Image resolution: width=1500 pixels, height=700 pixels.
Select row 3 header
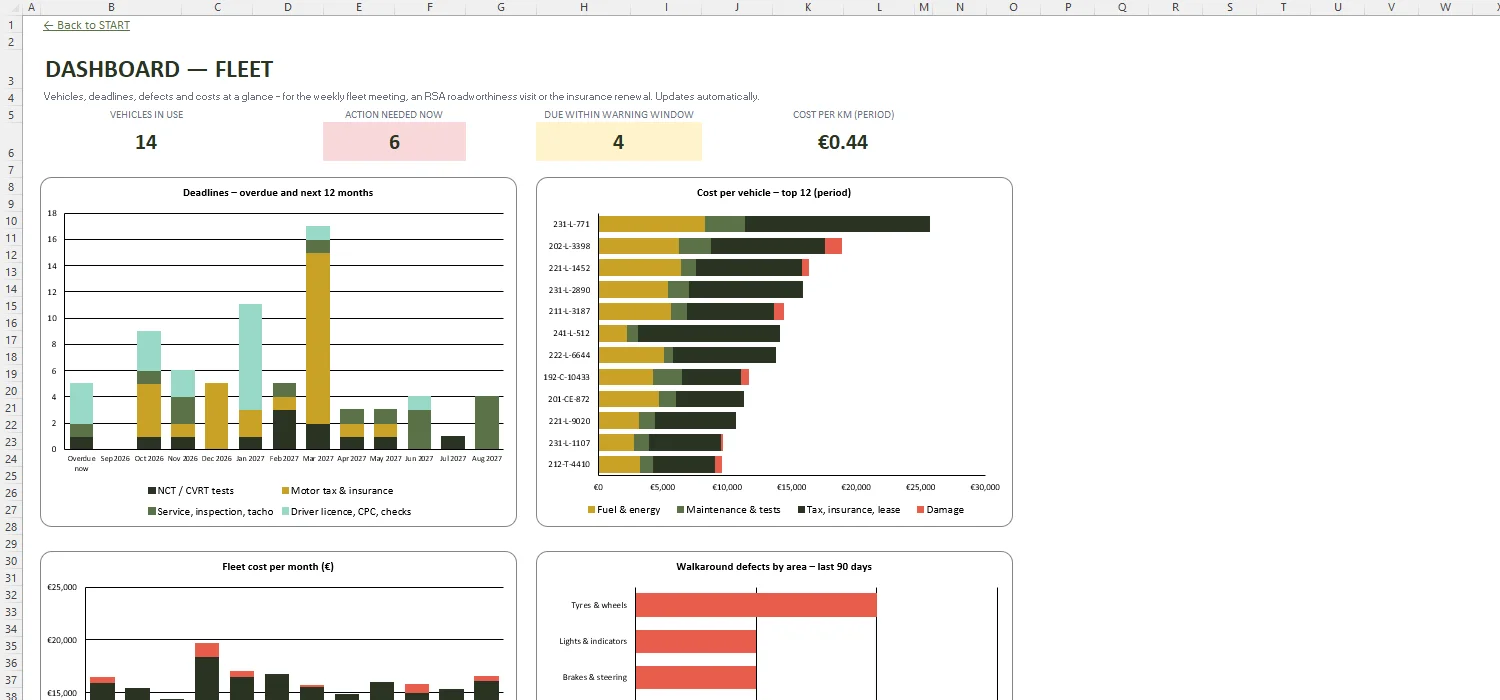pos(11,69)
